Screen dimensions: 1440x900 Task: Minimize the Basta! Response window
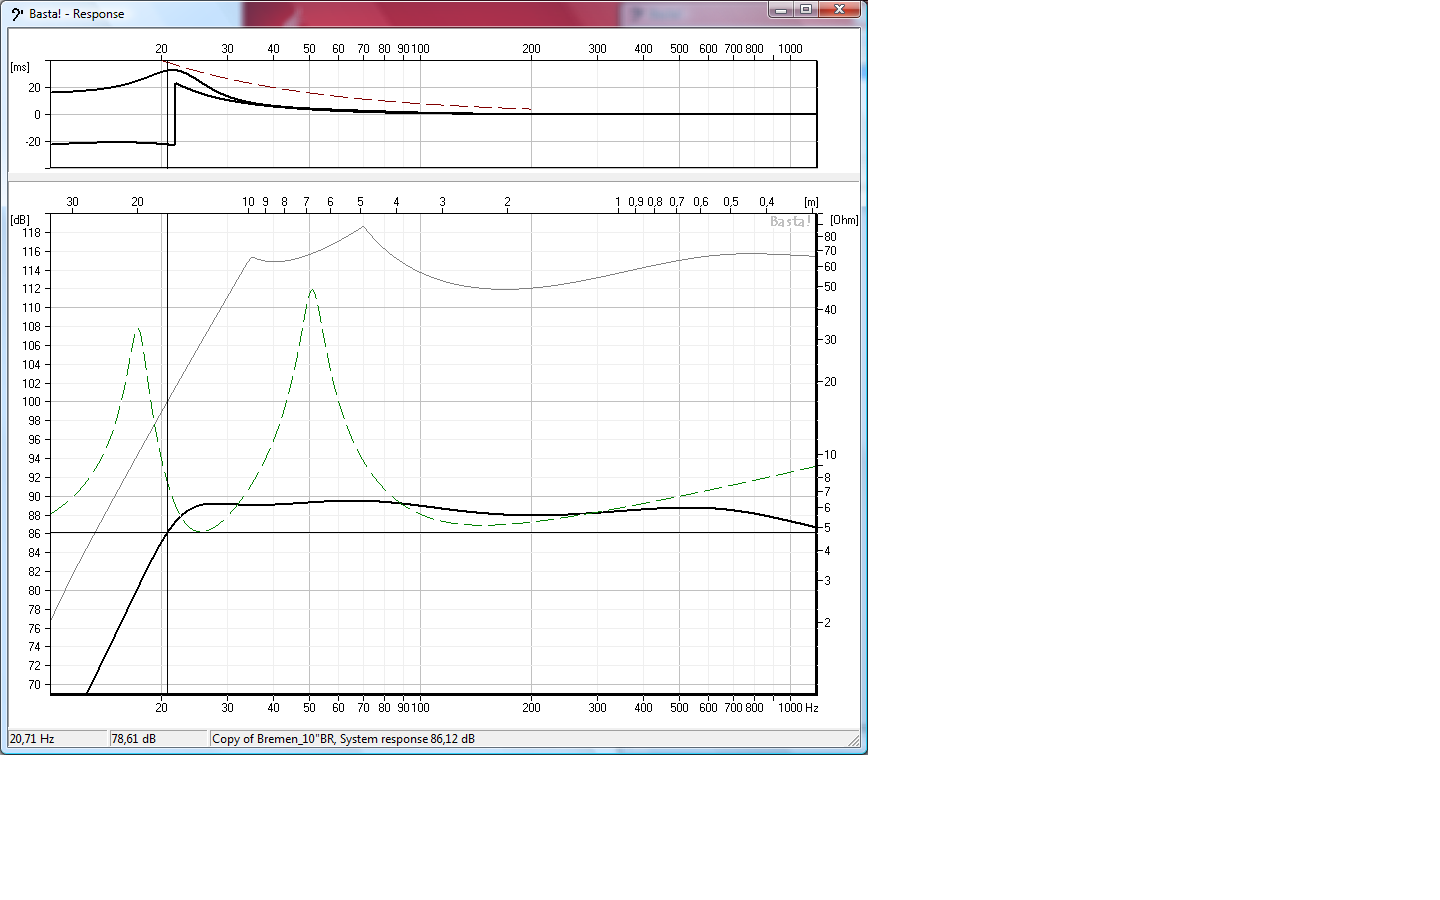coord(781,10)
